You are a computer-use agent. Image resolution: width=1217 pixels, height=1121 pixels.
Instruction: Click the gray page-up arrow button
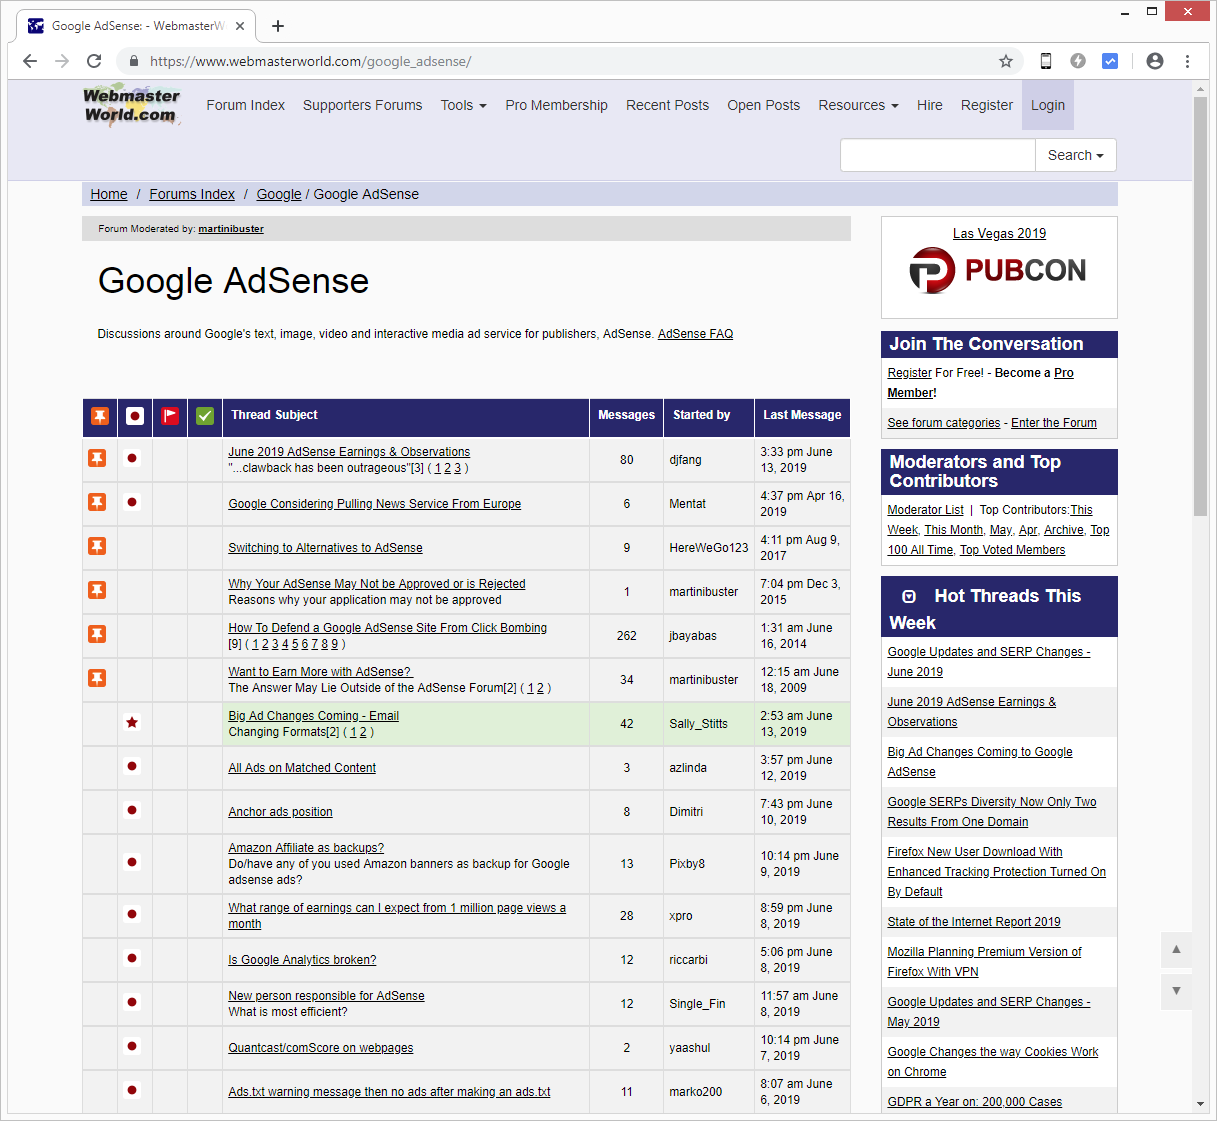click(1176, 949)
